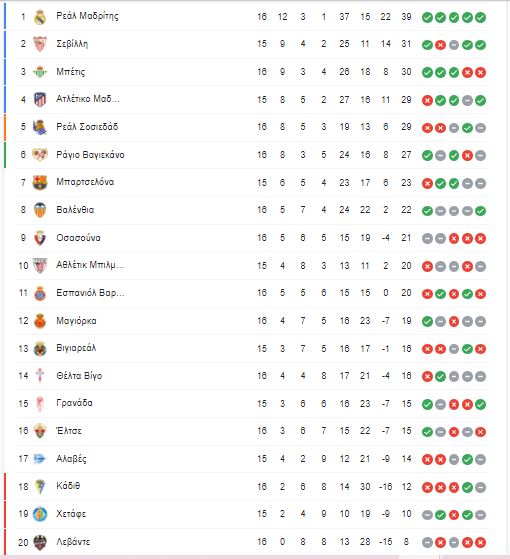510x559 pixels.
Task: Click the Alavés crest icon
Action: pos(40,459)
